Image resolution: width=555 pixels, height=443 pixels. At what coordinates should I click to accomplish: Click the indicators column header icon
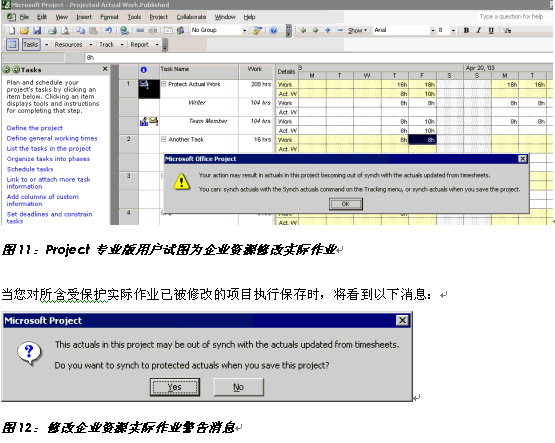[143, 70]
